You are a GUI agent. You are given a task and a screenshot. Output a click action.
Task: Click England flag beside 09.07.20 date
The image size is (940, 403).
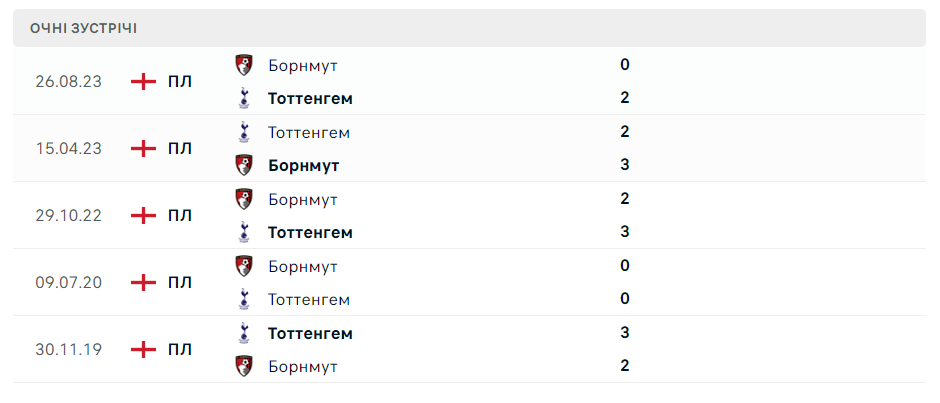pos(144,282)
